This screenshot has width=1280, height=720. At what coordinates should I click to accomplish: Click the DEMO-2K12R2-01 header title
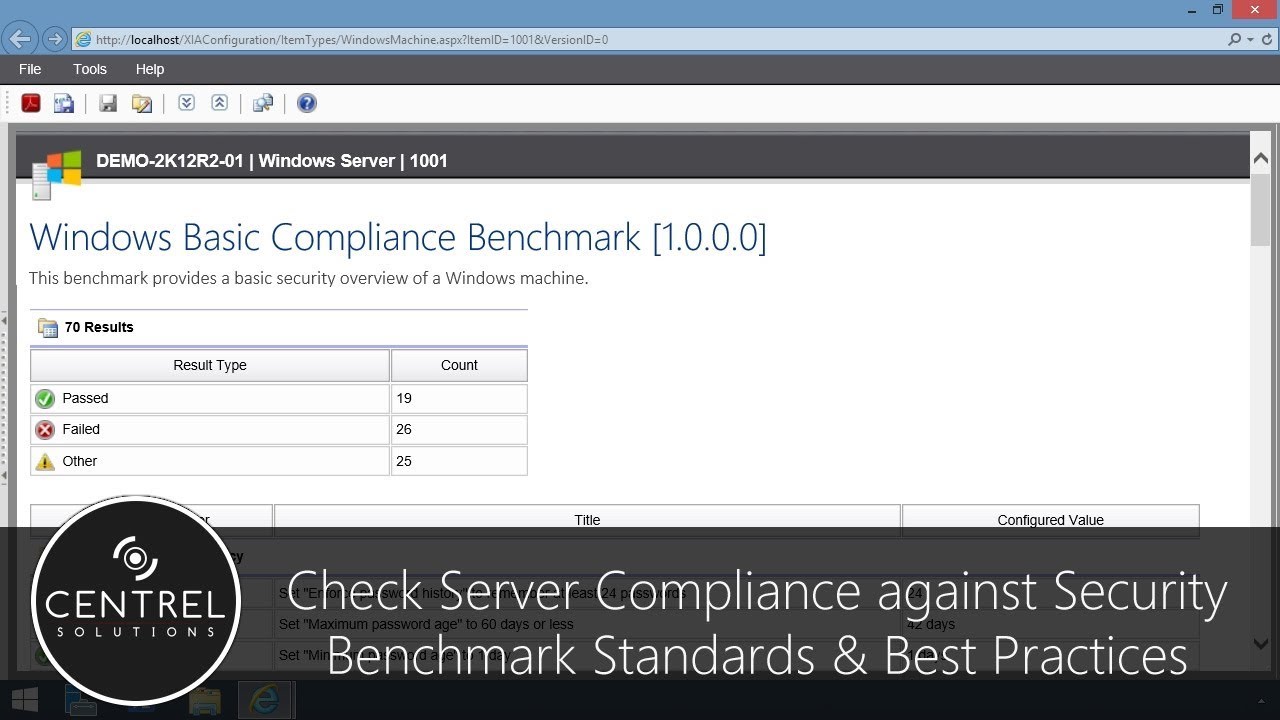(x=272, y=161)
